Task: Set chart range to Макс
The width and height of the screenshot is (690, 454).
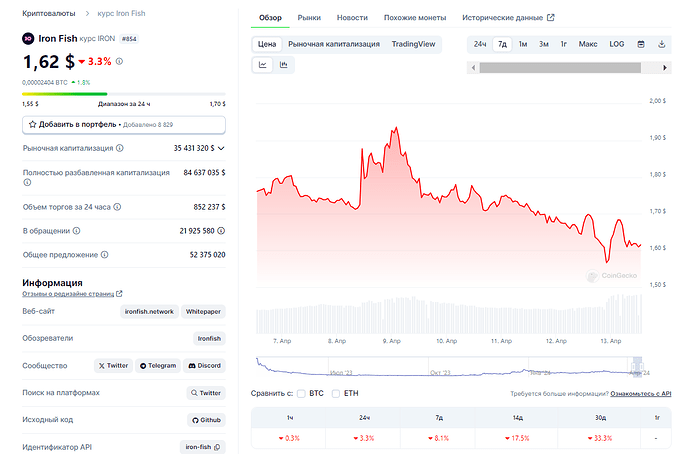Action: click(588, 44)
